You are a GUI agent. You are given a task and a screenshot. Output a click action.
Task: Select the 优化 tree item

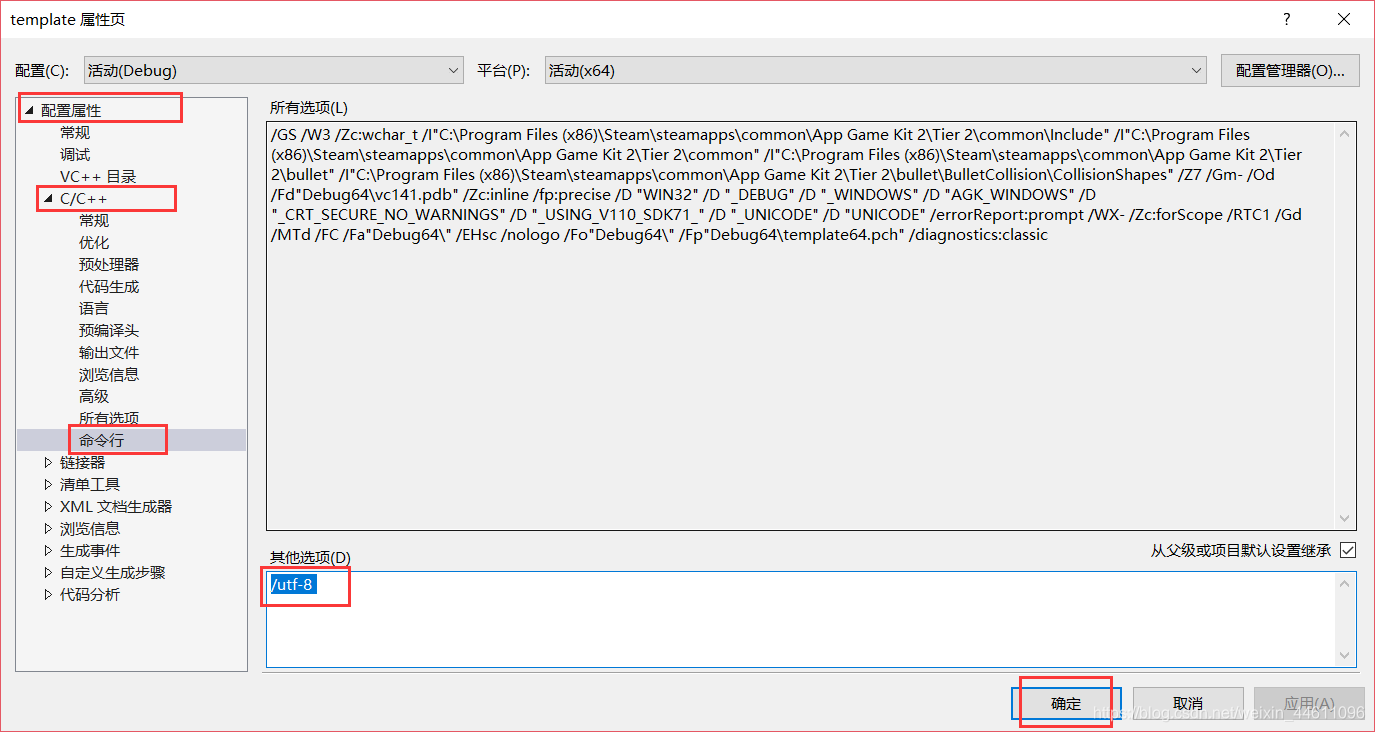pyautogui.click(x=94, y=243)
